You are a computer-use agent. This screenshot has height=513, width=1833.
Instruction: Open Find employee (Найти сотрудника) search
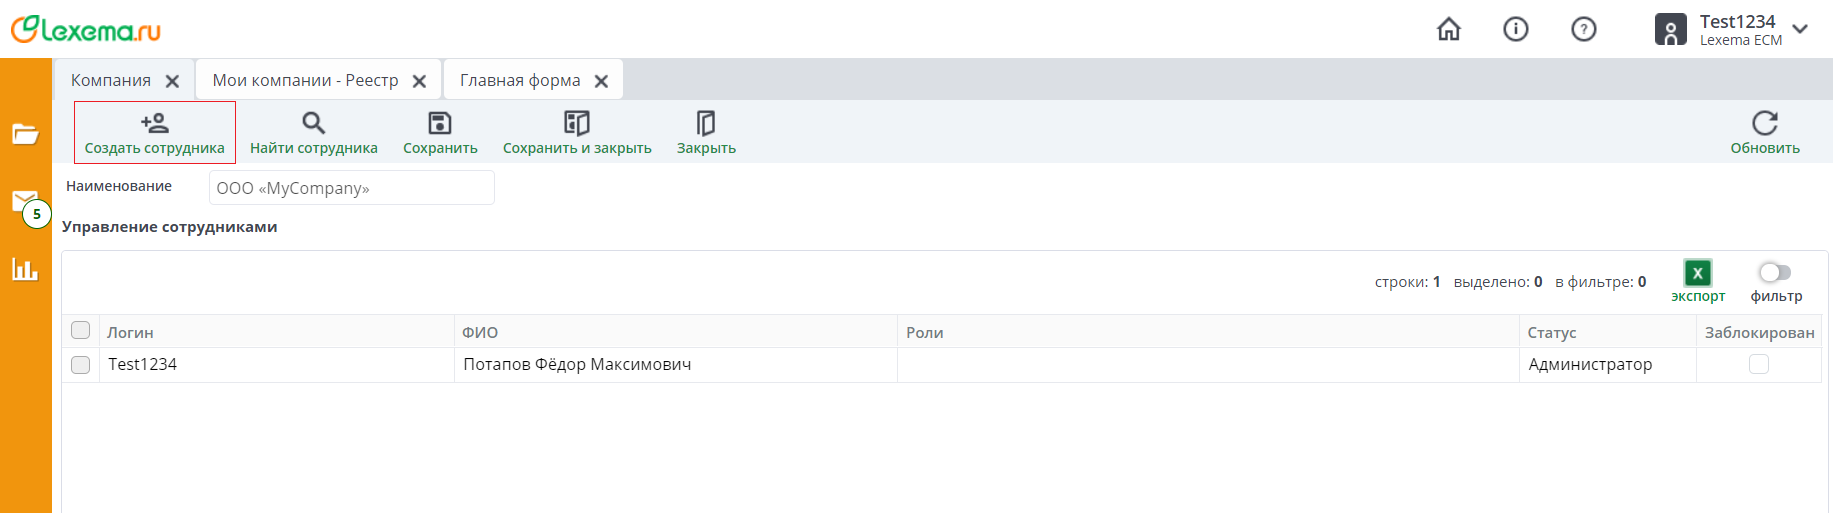pyautogui.click(x=313, y=123)
